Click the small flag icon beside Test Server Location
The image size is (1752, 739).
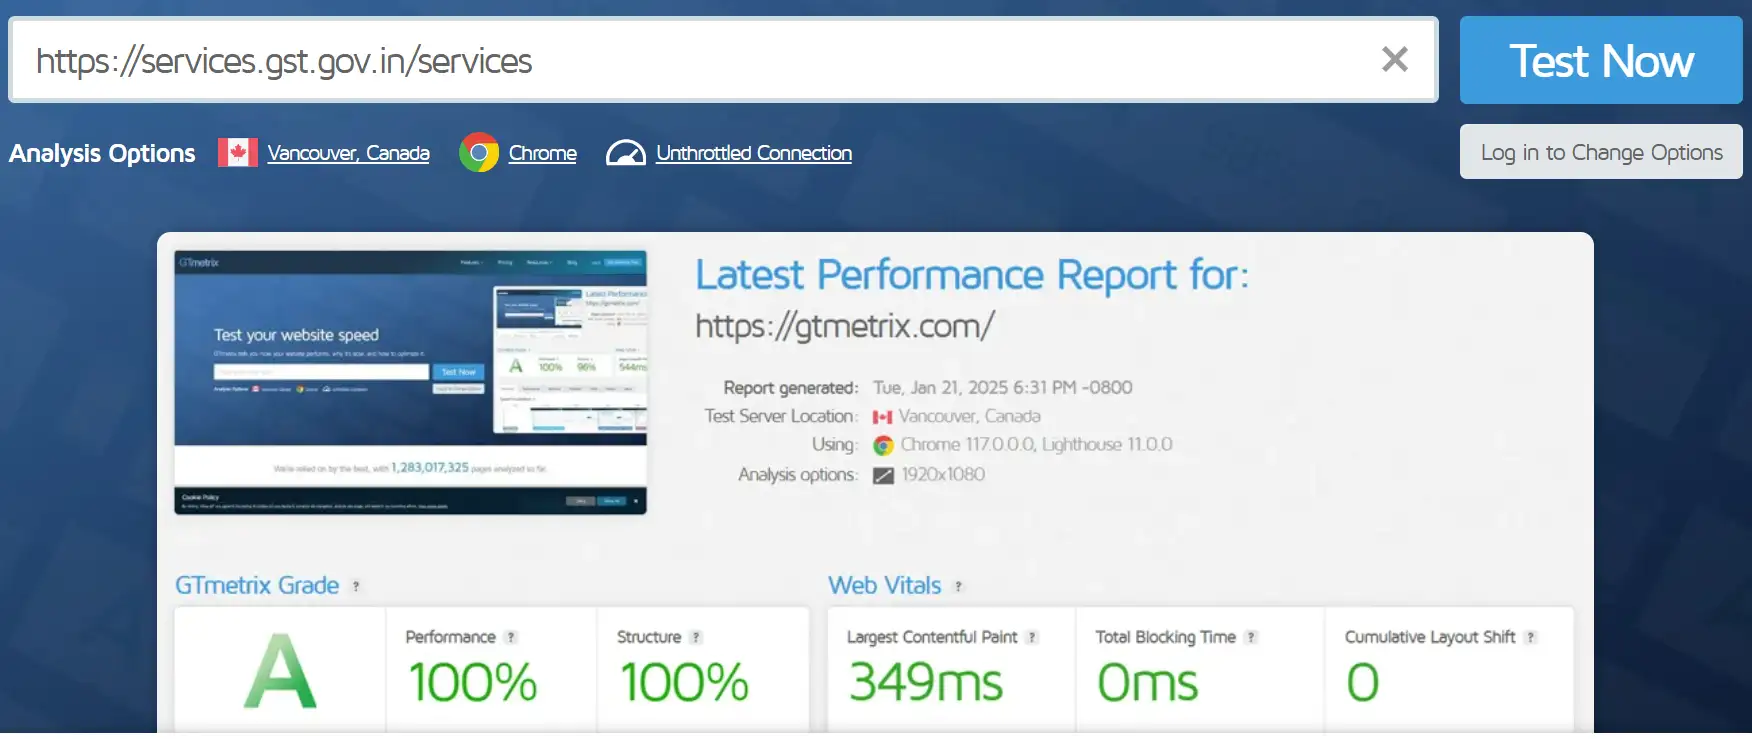(x=882, y=417)
